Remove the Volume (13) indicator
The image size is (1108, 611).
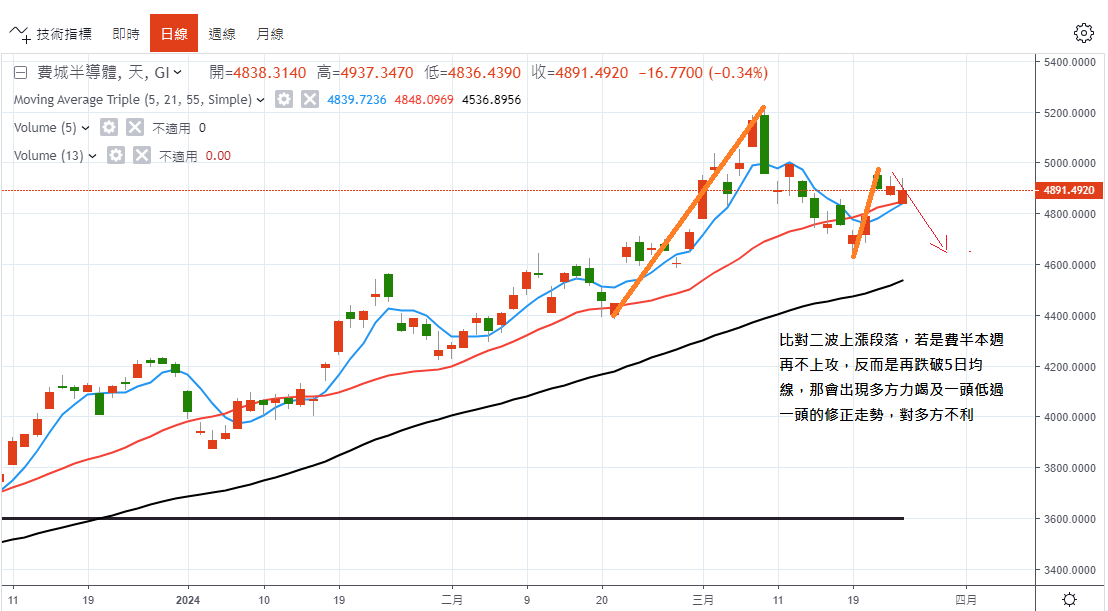pyautogui.click(x=142, y=155)
